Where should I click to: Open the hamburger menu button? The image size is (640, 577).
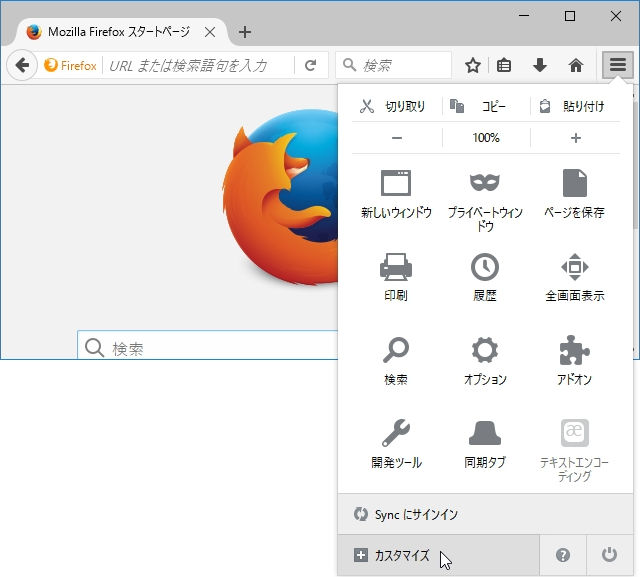pyautogui.click(x=618, y=64)
